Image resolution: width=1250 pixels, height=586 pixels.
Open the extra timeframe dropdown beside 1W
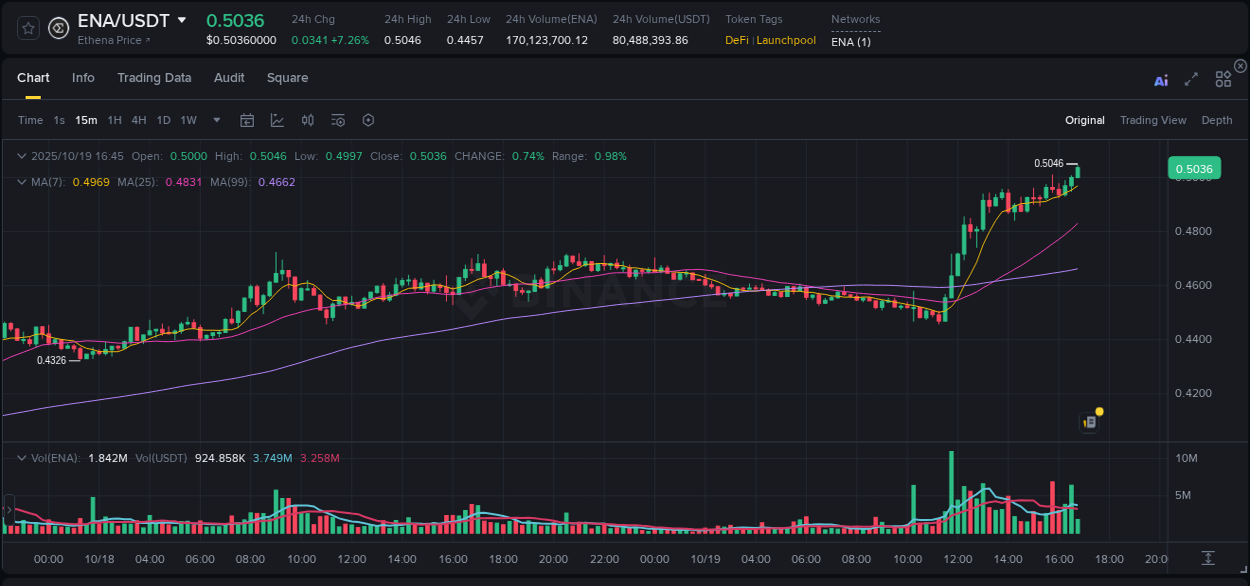(216, 119)
